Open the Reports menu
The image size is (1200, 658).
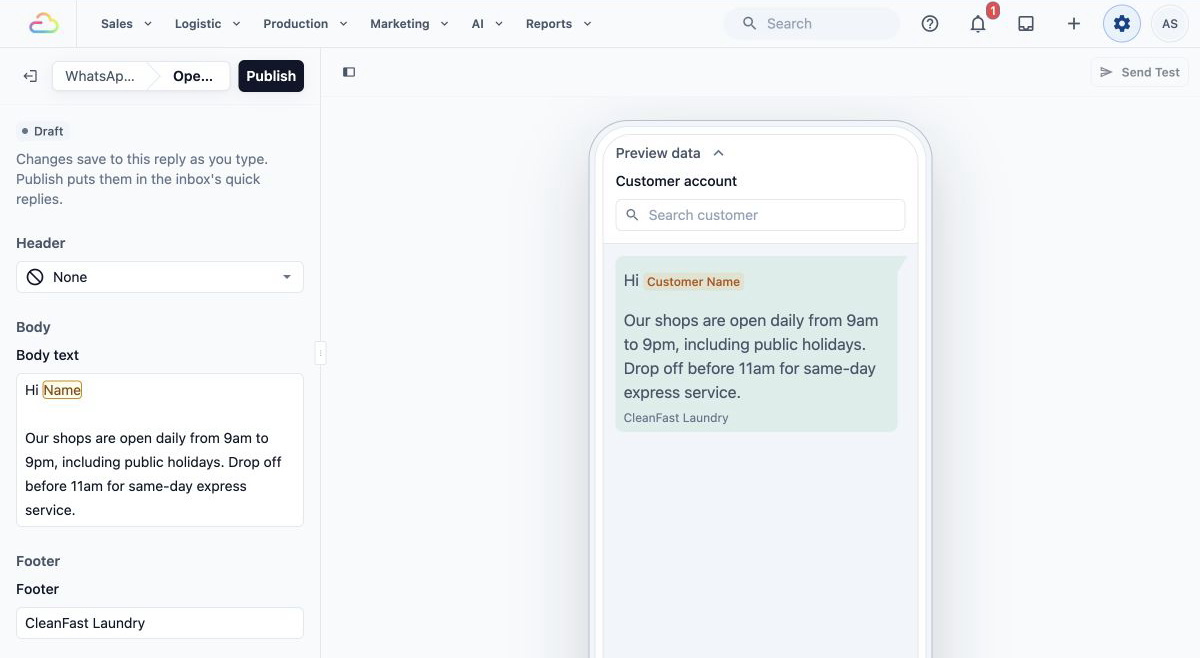[x=558, y=23]
